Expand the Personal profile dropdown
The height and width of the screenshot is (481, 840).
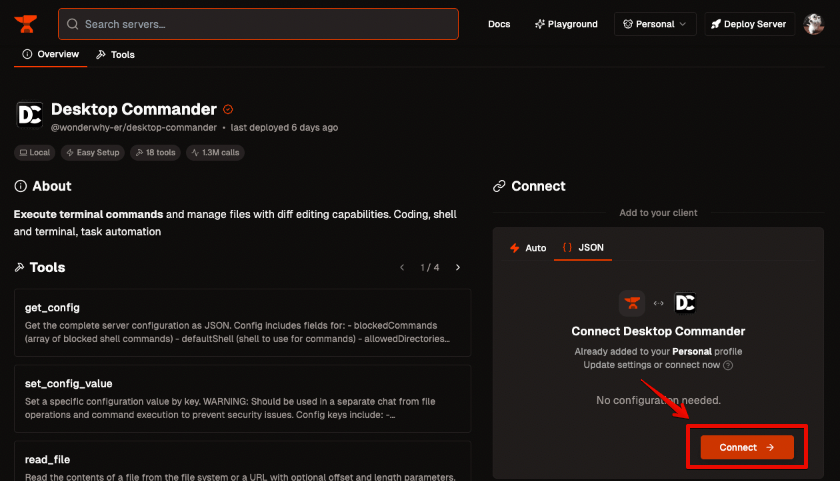tap(655, 24)
